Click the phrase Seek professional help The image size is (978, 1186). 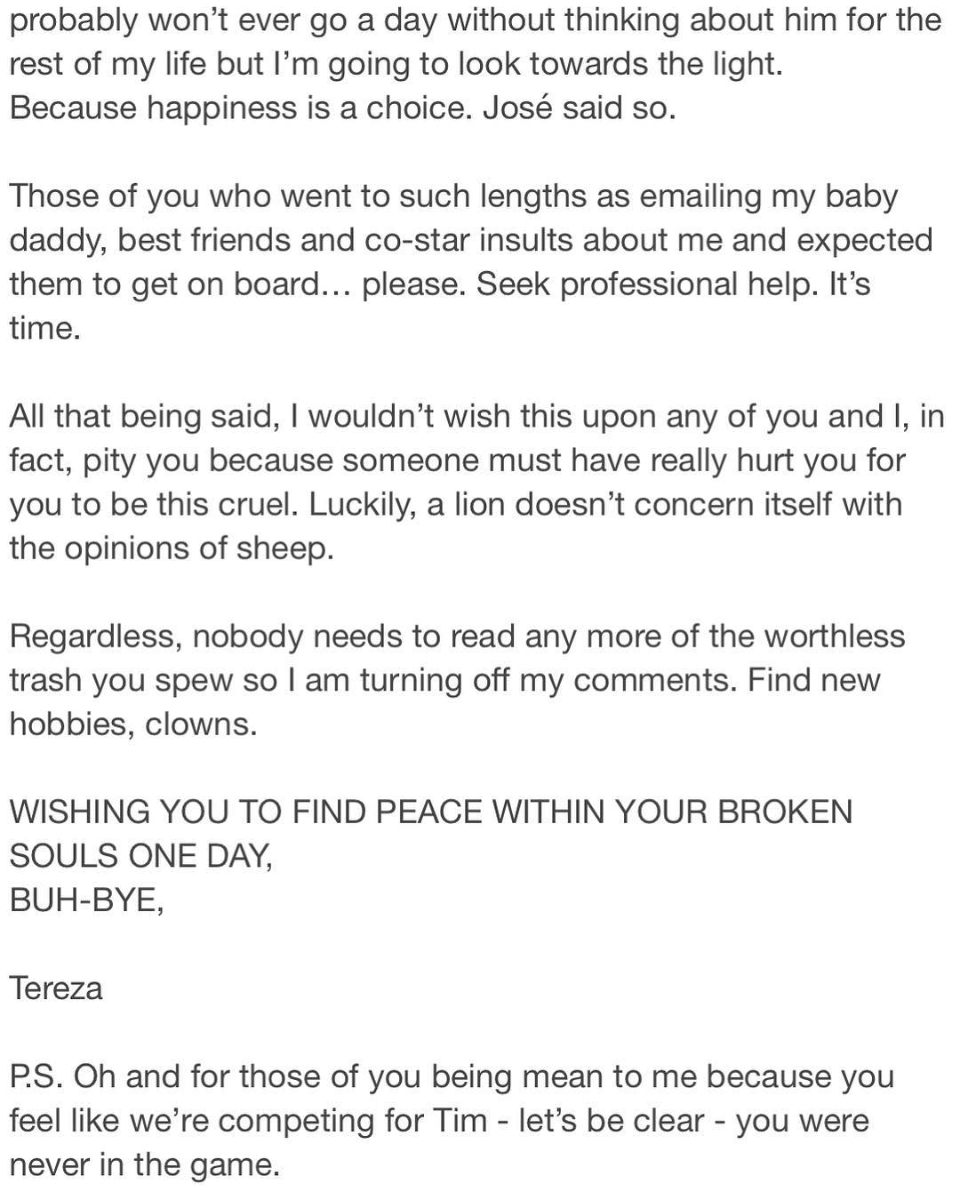[x=640, y=284]
